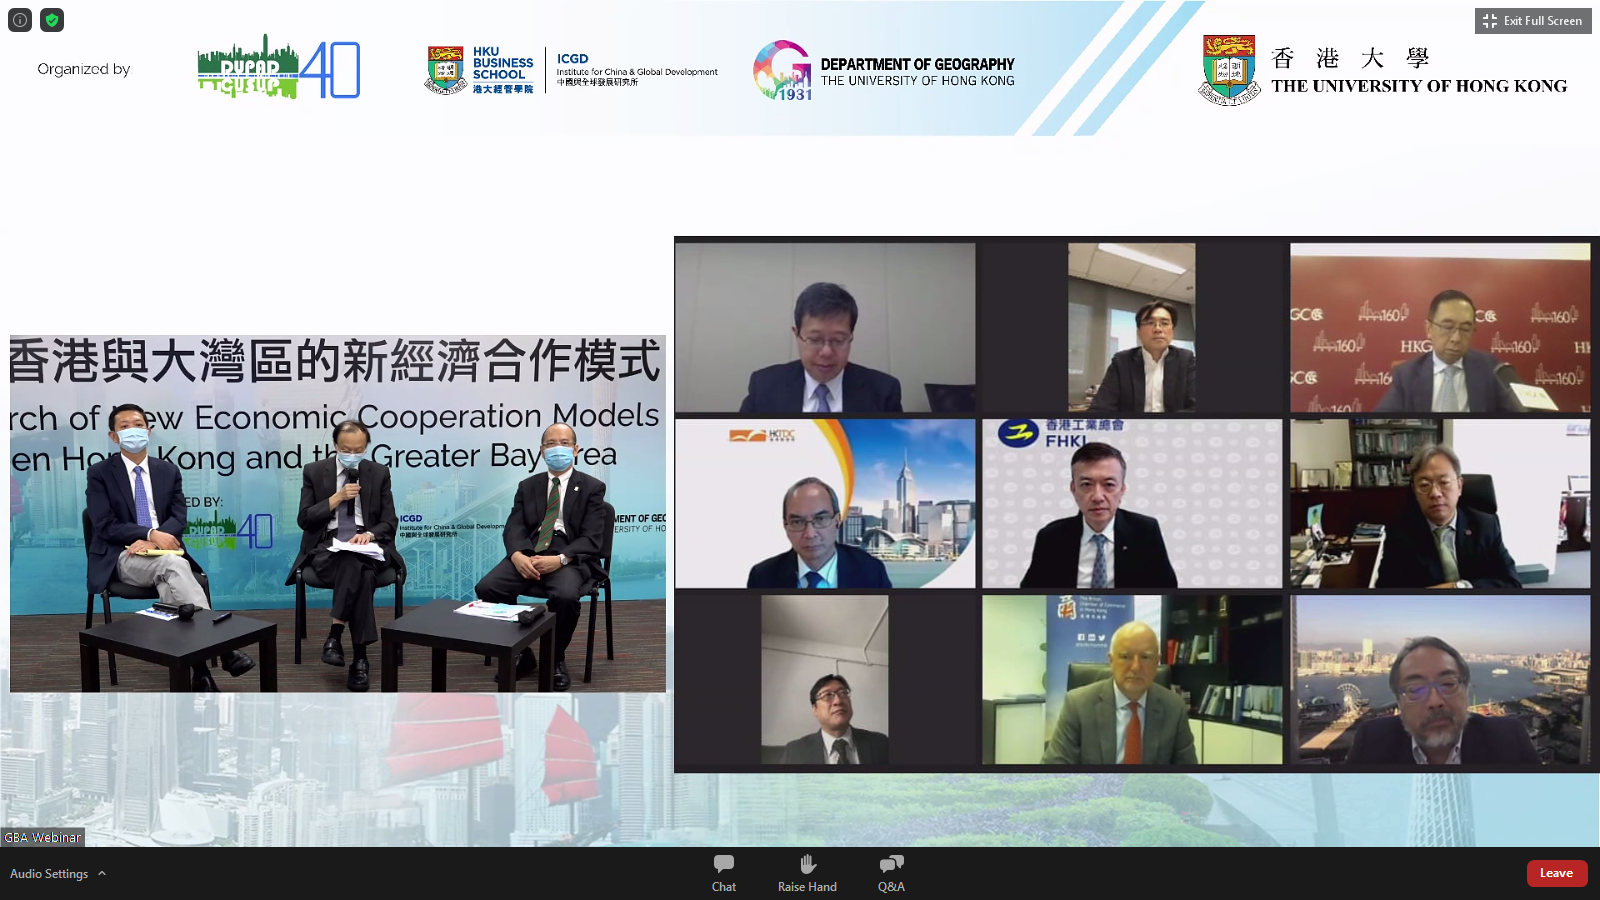Click Audio Settings label

click(x=49, y=874)
